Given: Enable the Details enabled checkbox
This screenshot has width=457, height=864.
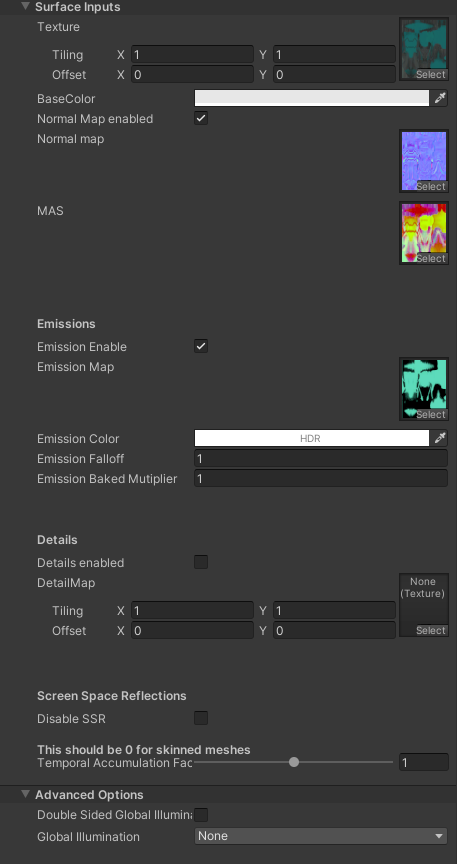Looking at the screenshot, I should point(201,563).
